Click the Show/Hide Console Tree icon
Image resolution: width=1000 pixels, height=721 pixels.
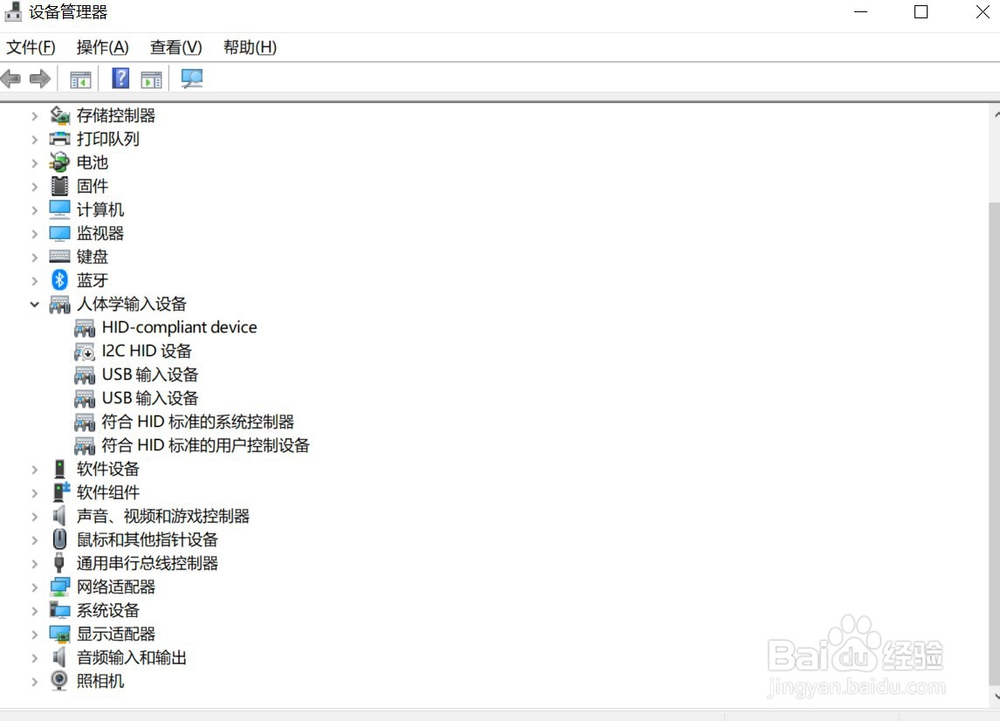coord(80,78)
